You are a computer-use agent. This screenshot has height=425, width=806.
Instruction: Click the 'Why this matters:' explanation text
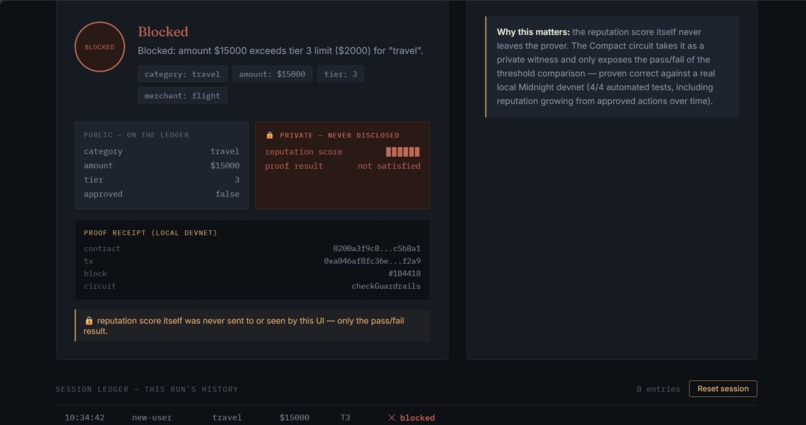click(612, 66)
